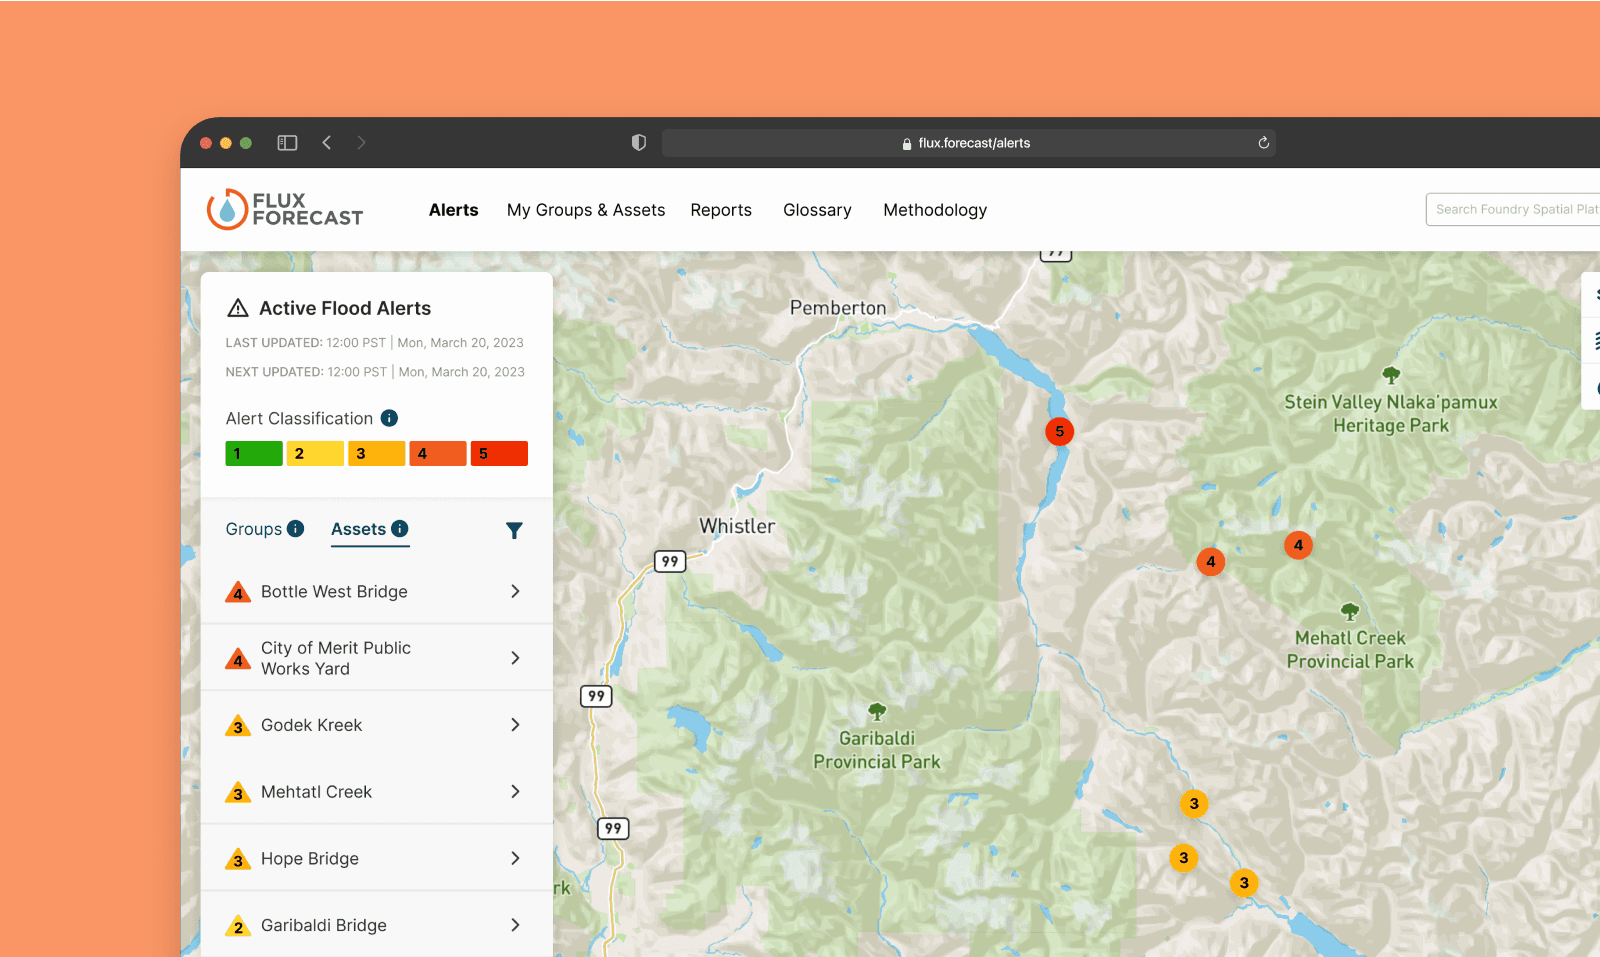Select the yellow level 2 classification swatch
Image resolution: width=1600 pixels, height=957 pixels.
(315, 454)
